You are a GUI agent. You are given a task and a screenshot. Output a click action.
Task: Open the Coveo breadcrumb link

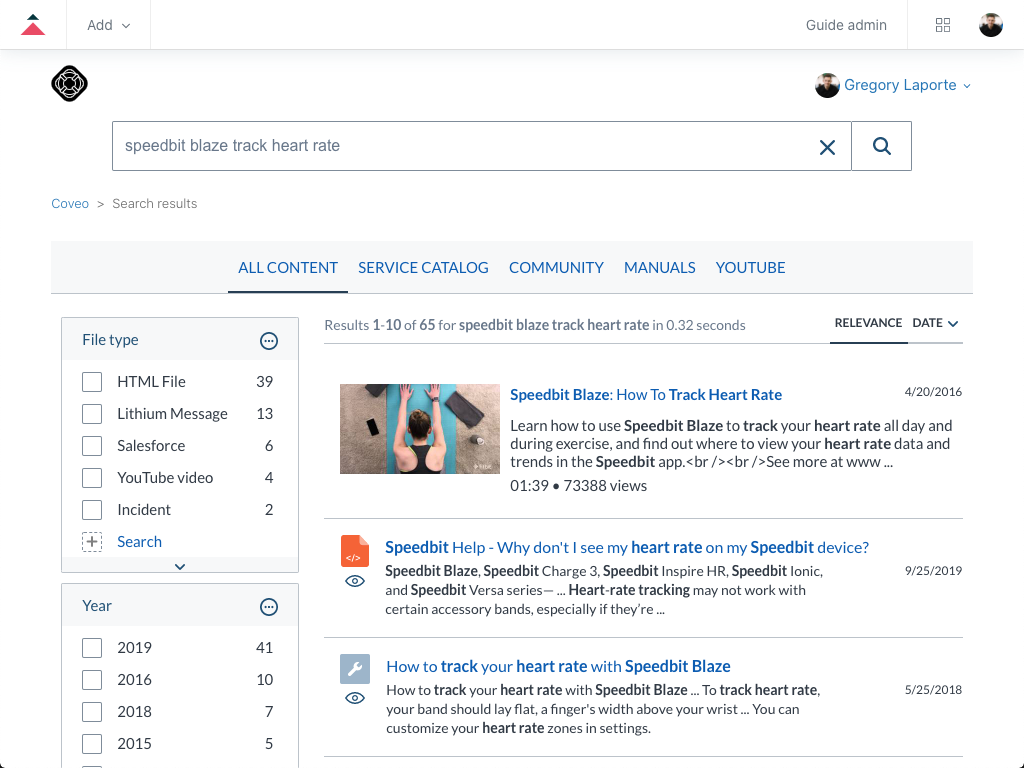(x=70, y=203)
